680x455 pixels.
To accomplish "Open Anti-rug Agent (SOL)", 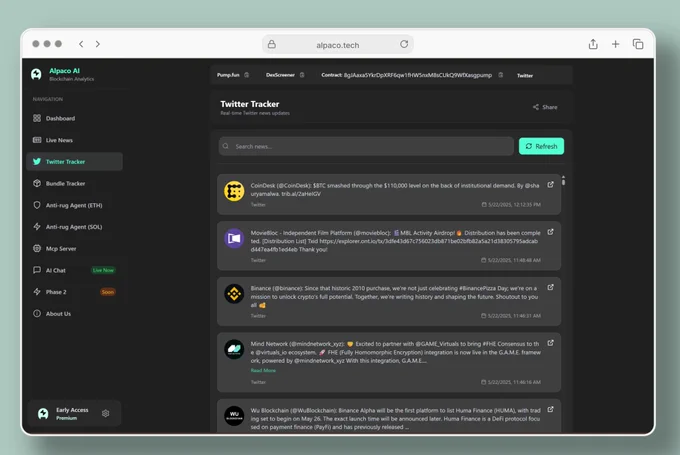I will 74,227.
